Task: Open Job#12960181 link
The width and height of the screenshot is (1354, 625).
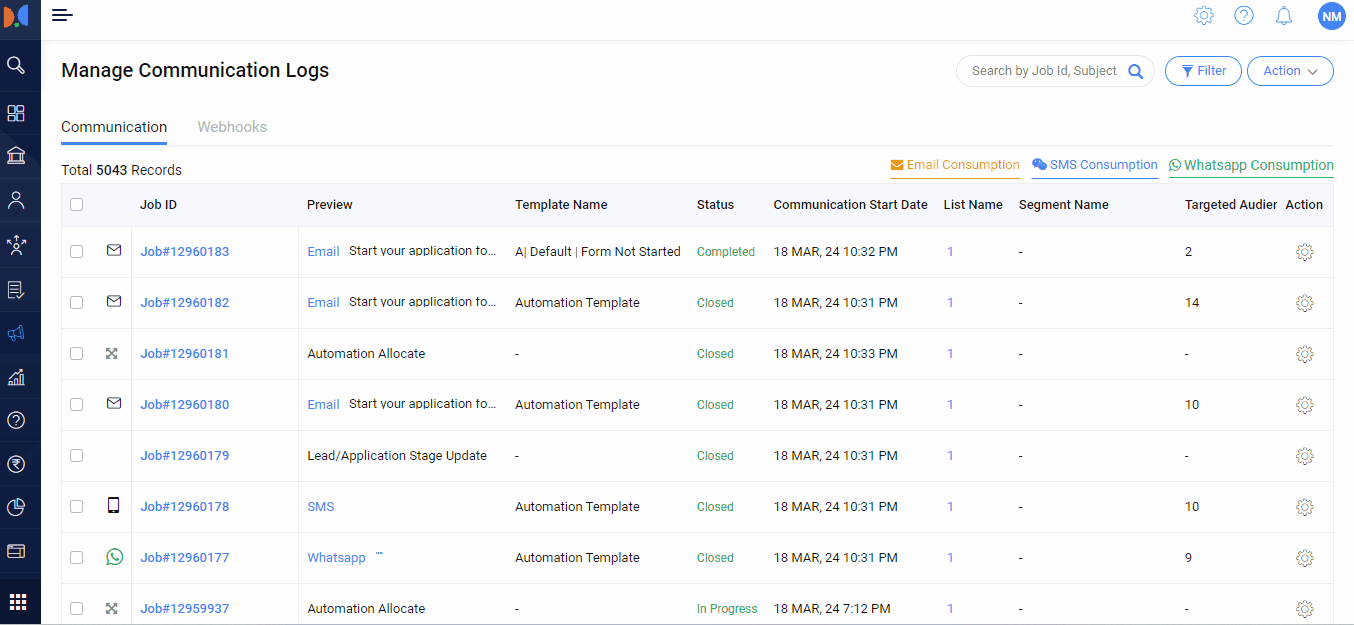Action: coord(185,354)
